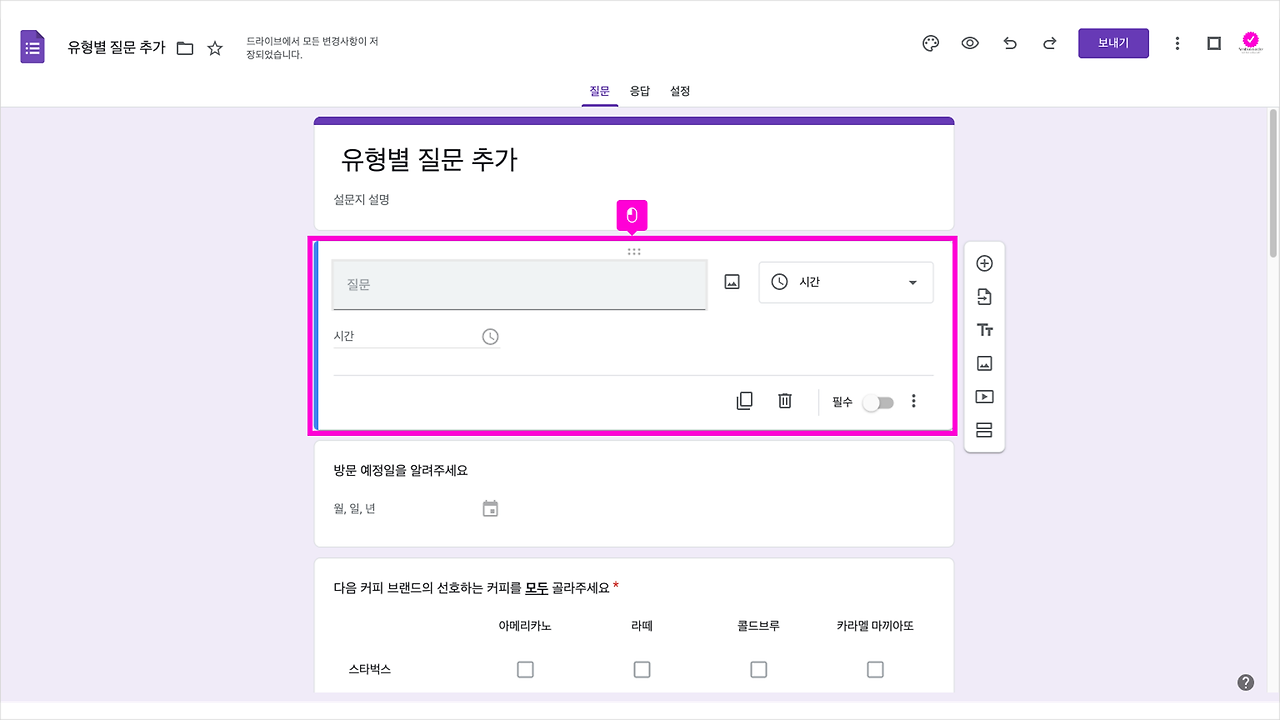Image resolution: width=1280 pixels, height=720 pixels.
Task: Add an image using the sidebar image icon
Action: point(984,362)
